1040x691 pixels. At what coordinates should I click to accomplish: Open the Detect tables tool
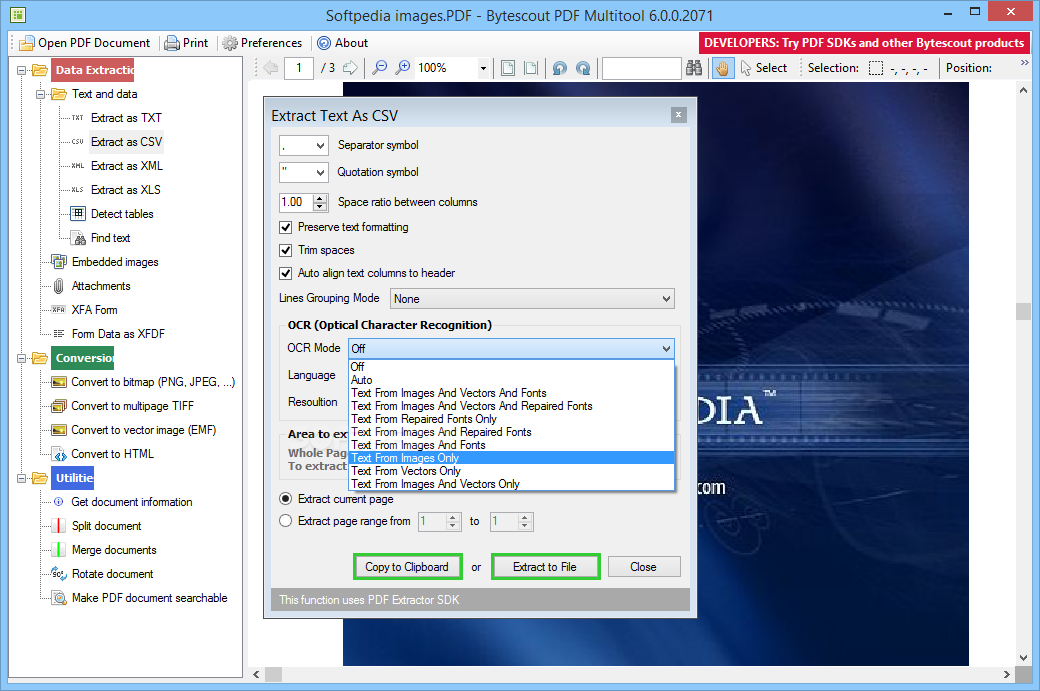(x=121, y=214)
